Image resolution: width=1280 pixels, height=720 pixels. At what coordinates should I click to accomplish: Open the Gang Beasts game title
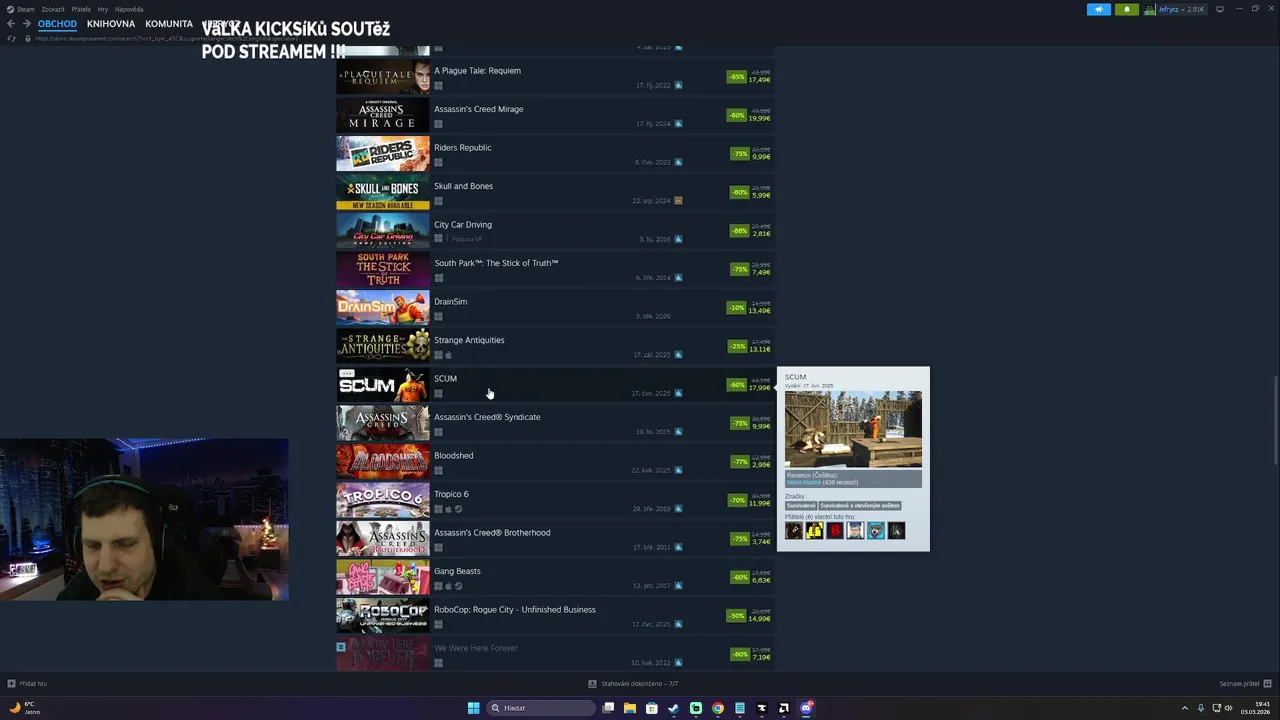tap(457, 571)
